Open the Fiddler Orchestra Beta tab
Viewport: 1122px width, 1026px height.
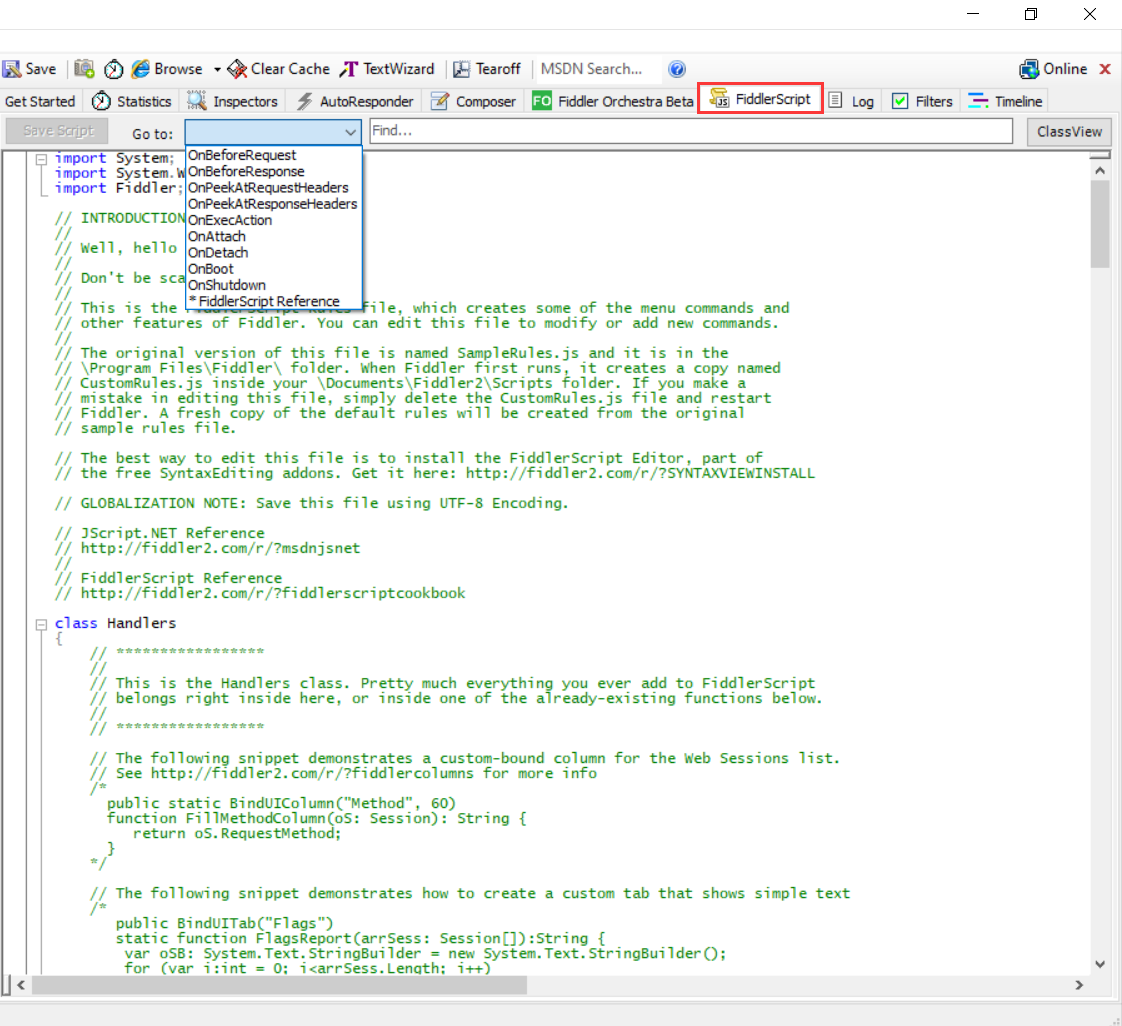(613, 102)
